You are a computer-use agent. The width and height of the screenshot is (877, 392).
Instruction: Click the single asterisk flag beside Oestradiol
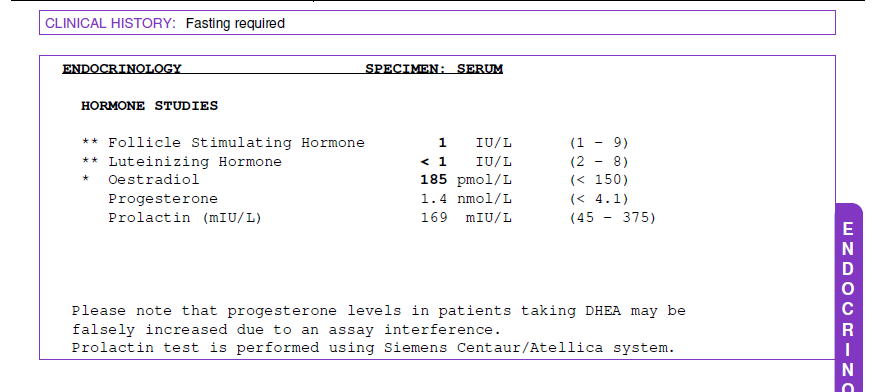coord(86,180)
